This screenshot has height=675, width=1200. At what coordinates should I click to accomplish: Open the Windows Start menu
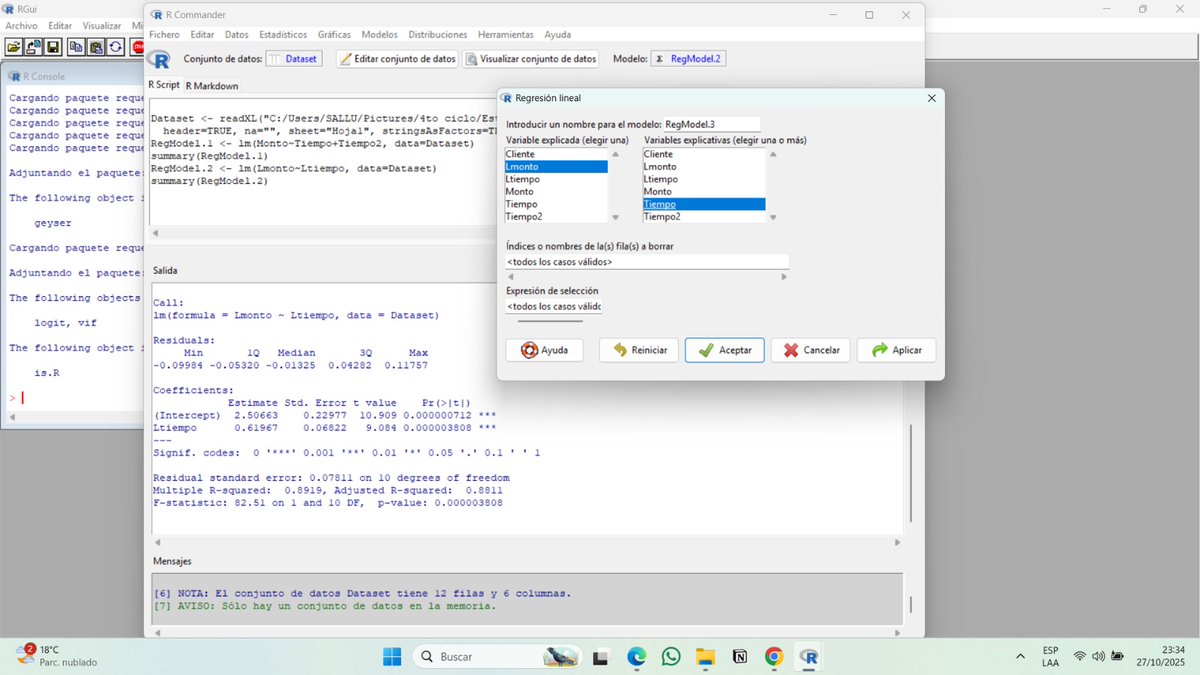[x=392, y=657]
